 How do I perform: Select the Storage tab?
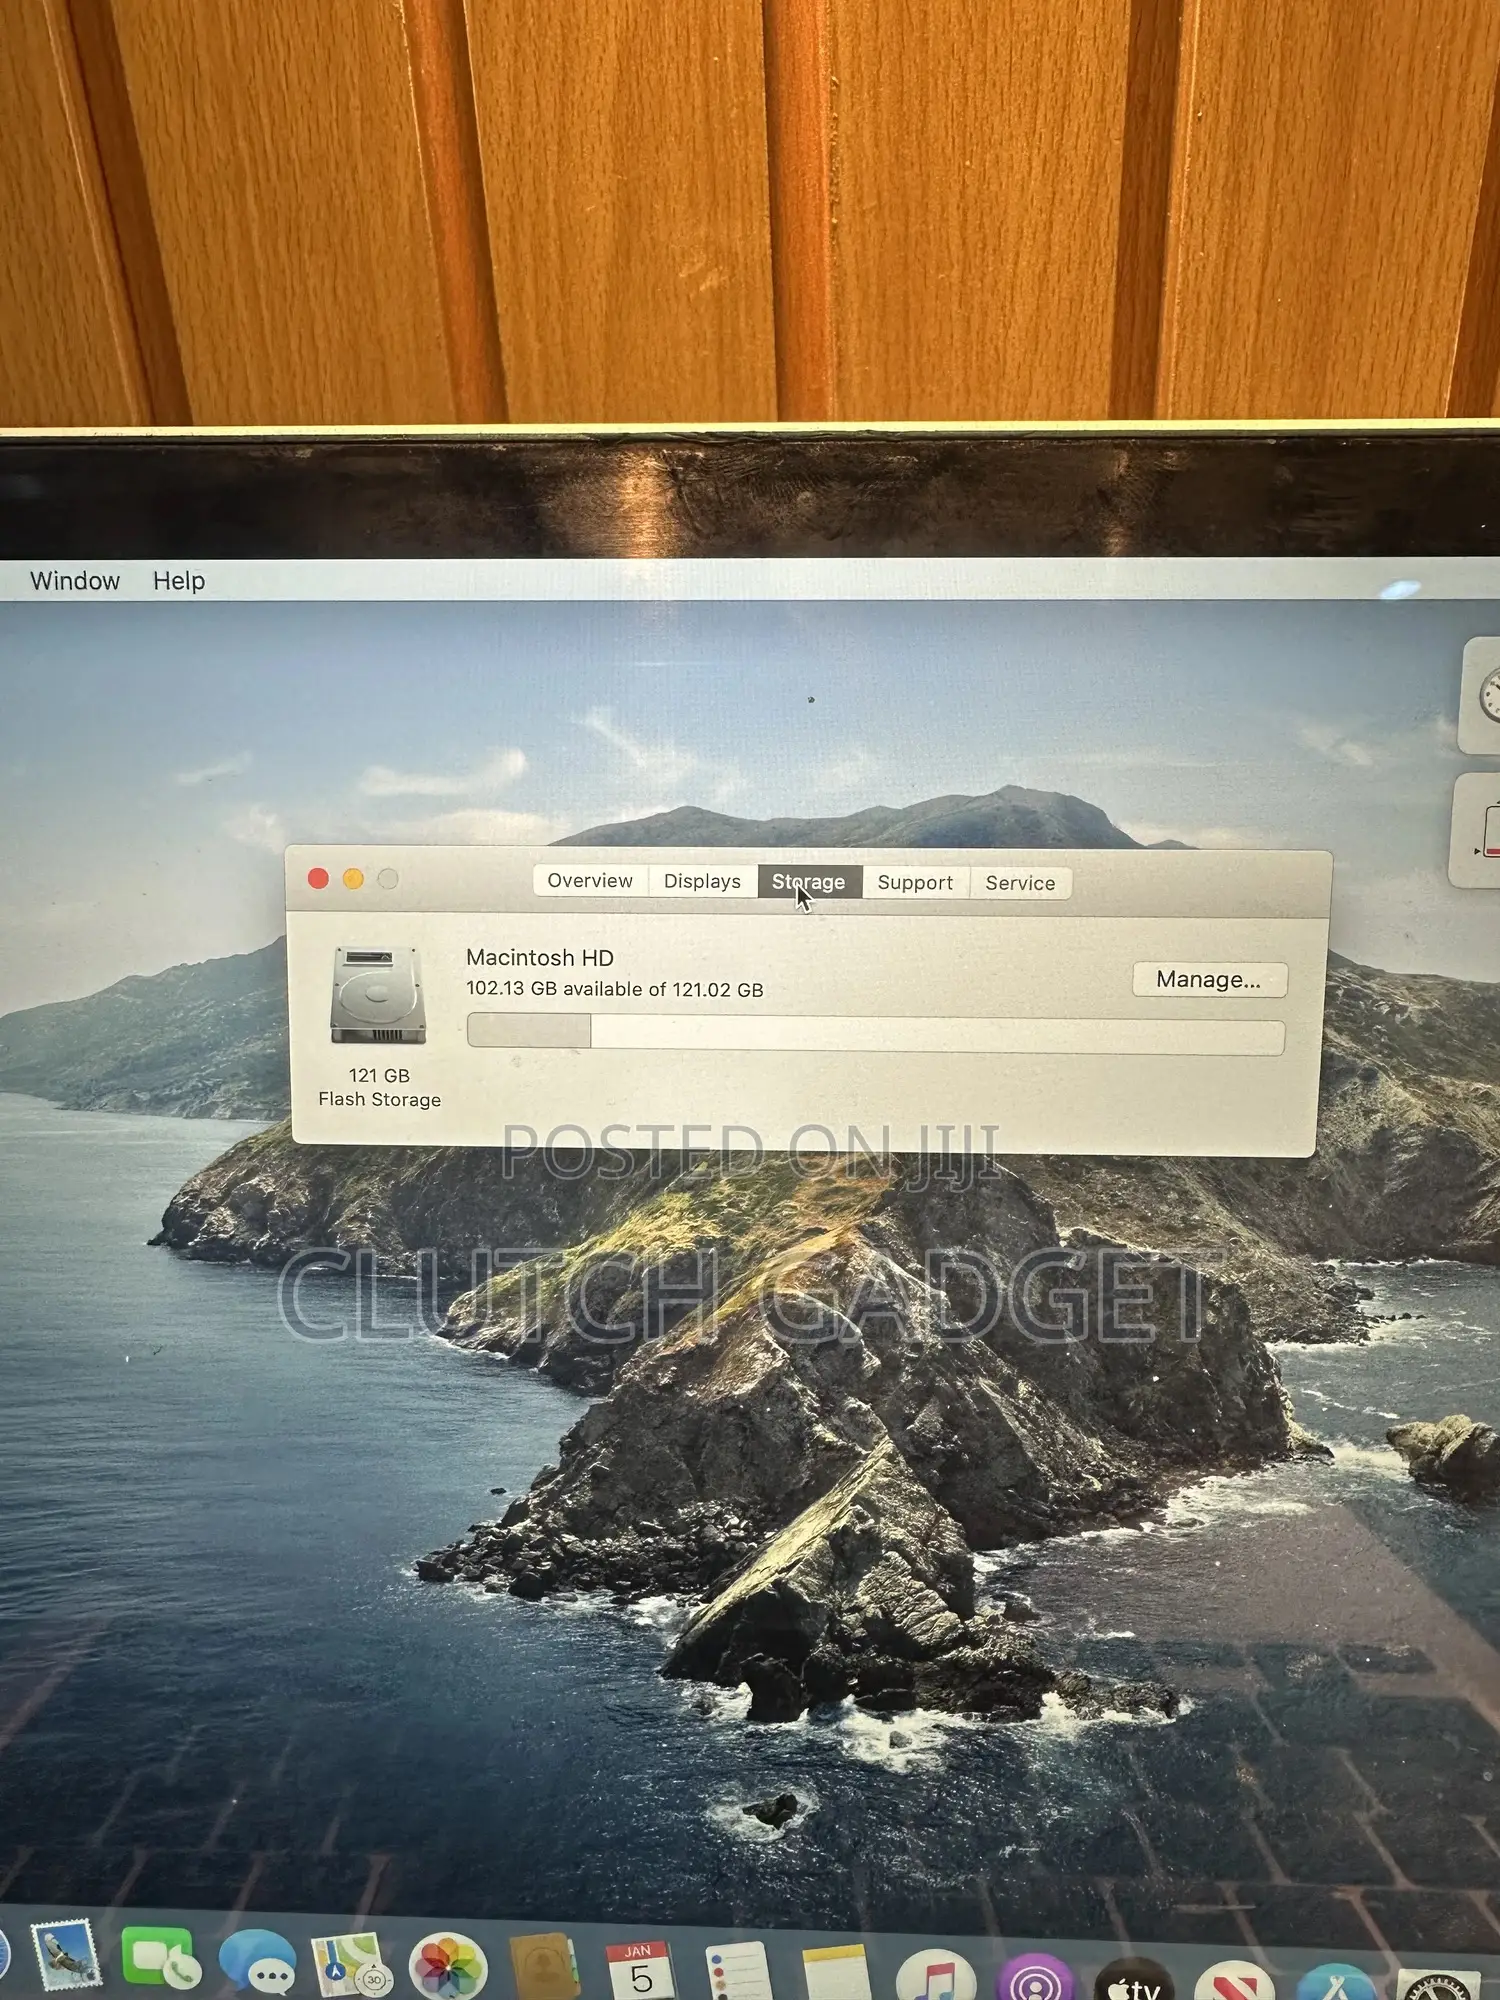(809, 882)
